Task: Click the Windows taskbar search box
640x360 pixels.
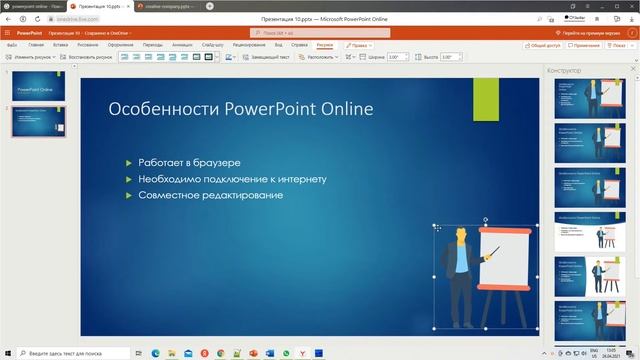Action: pyautogui.click(x=73, y=353)
